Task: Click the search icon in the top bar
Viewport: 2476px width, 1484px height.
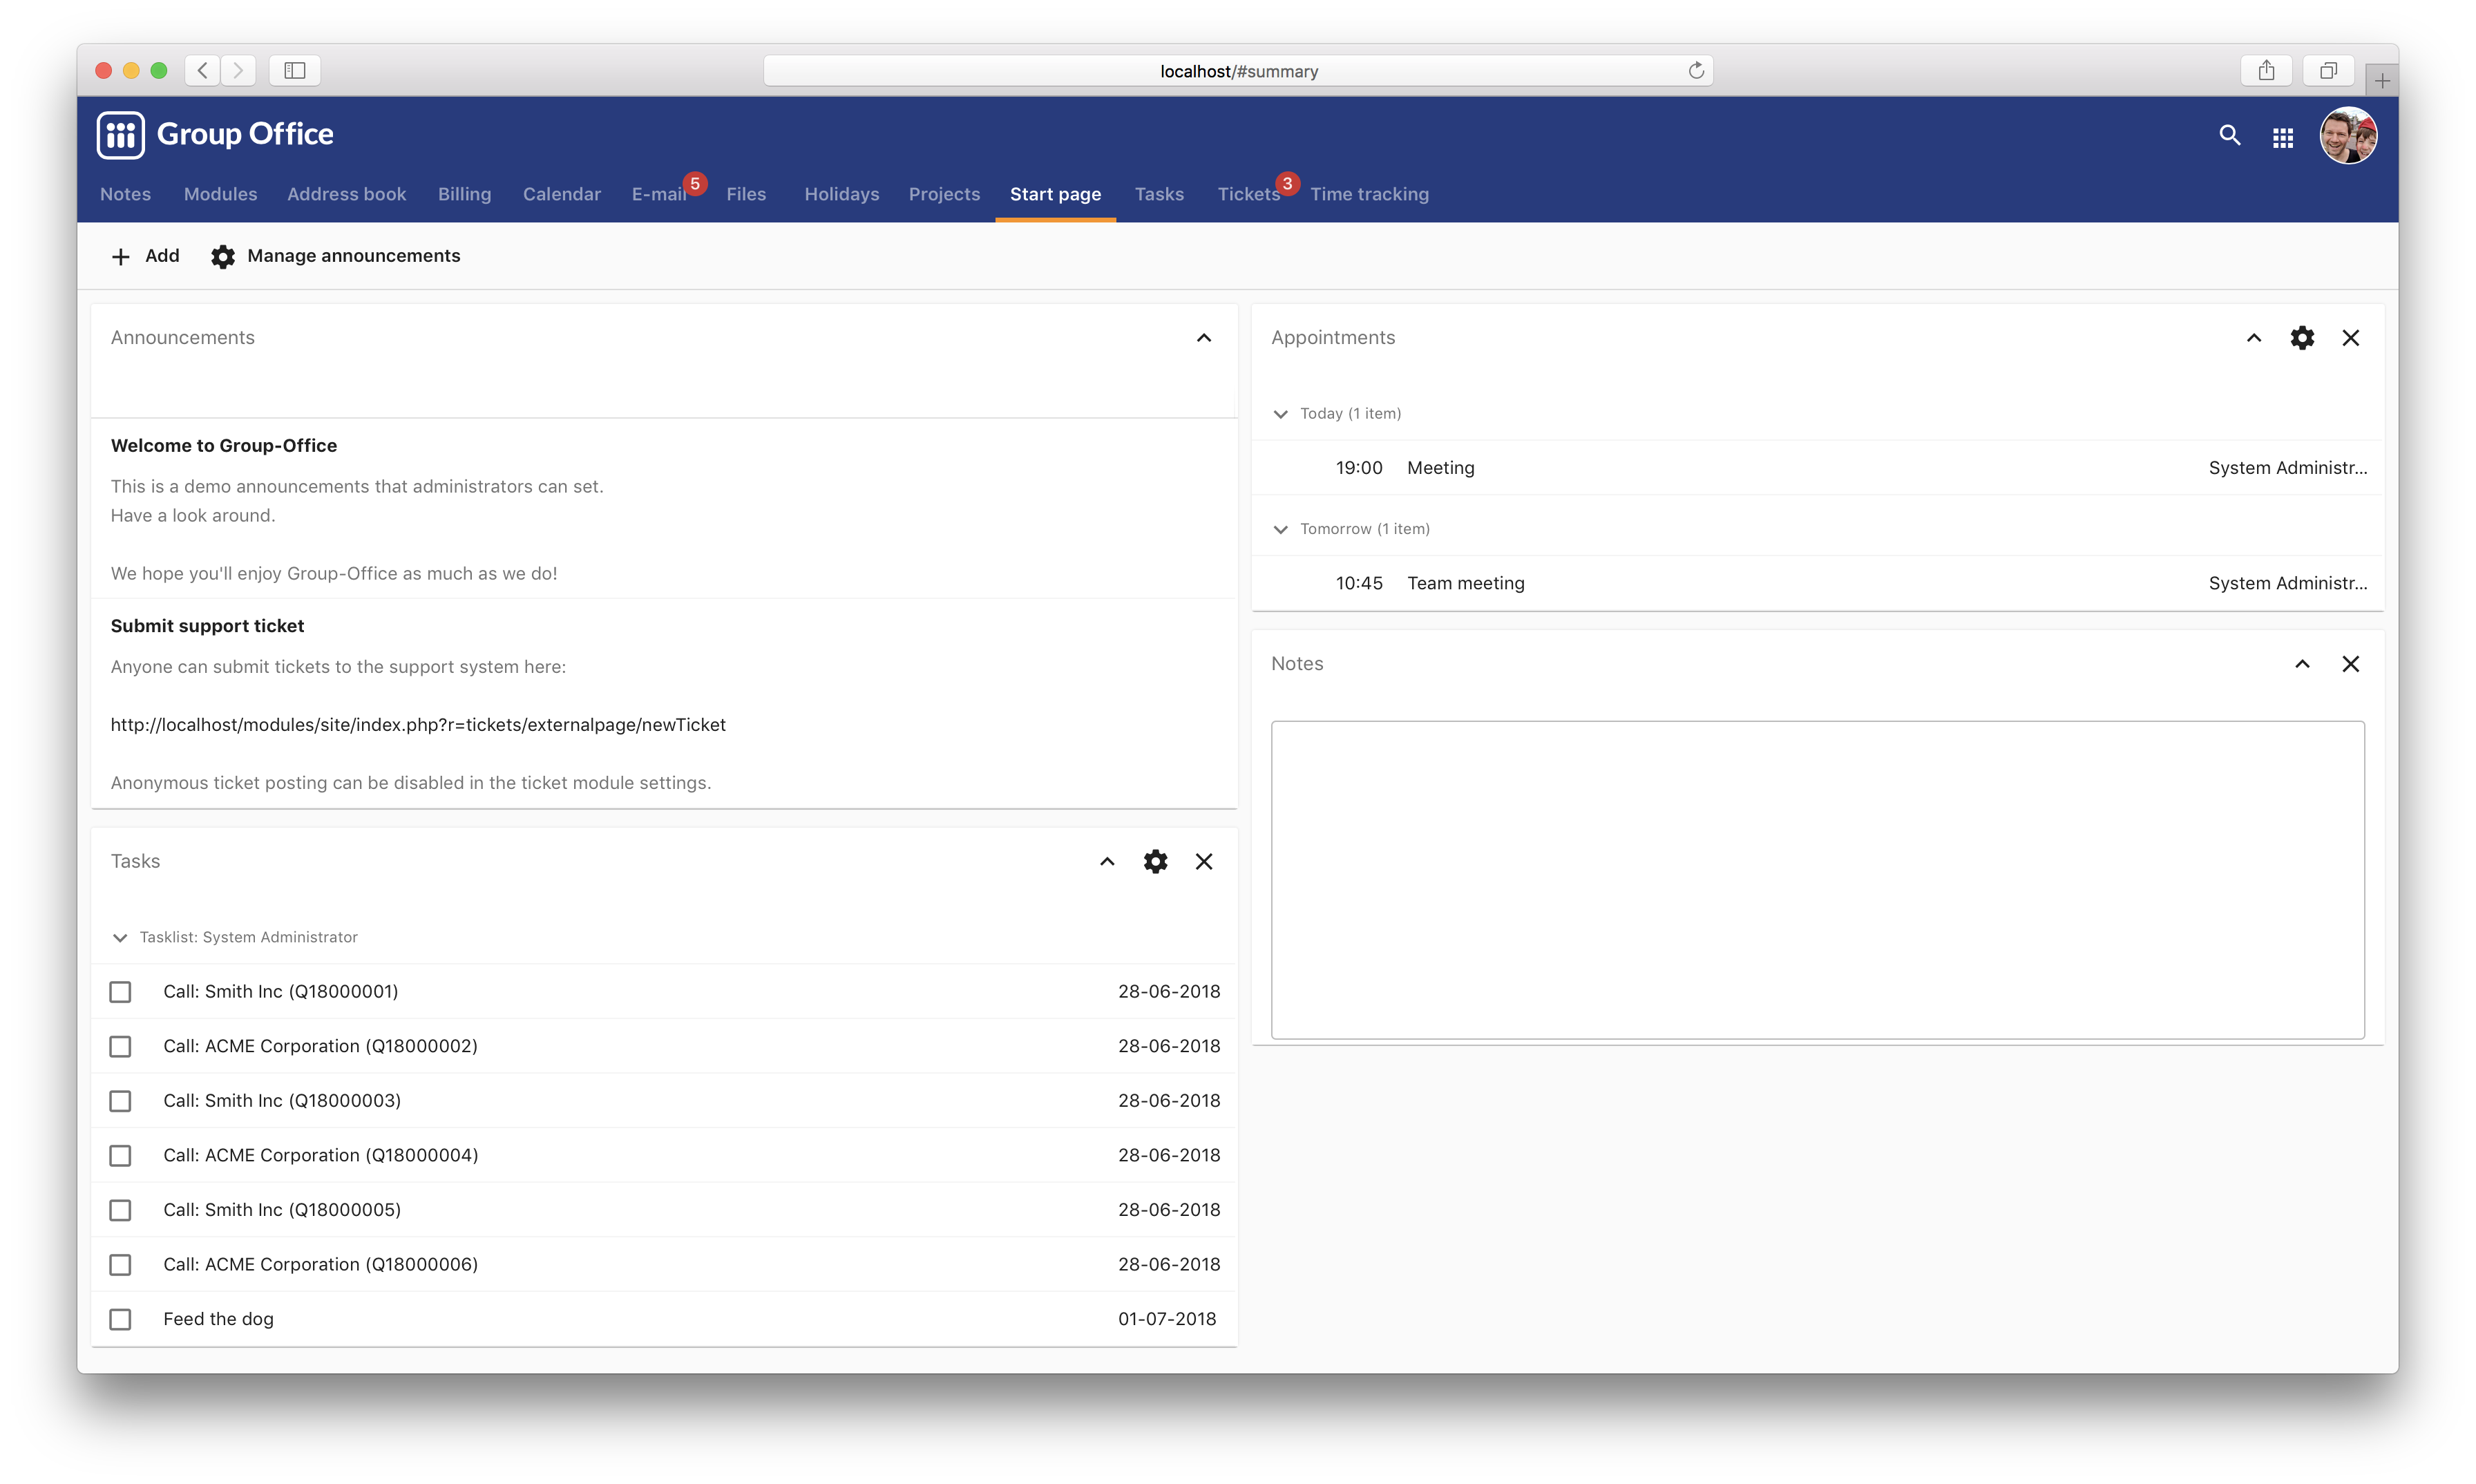Action: coord(2231,134)
